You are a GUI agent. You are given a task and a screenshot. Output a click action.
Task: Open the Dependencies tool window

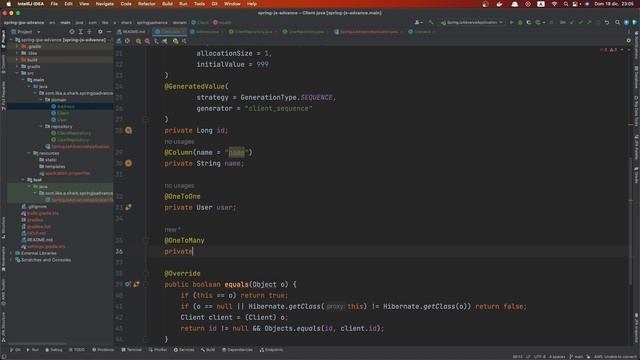tap(237, 350)
